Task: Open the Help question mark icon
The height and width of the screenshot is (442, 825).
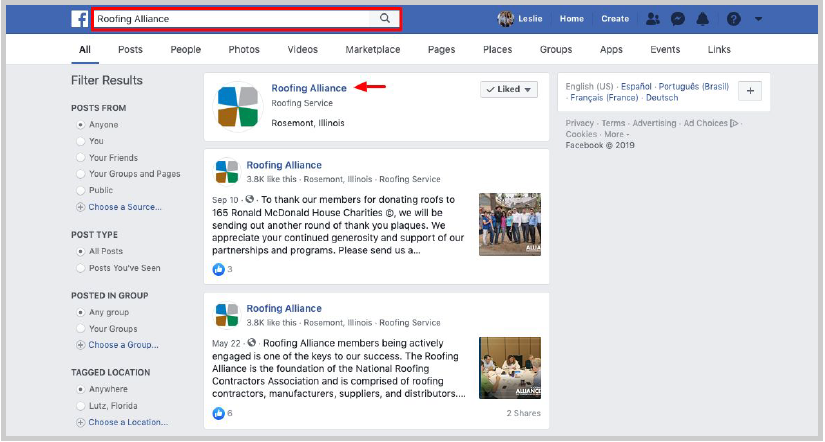Action: [x=733, y=19]
